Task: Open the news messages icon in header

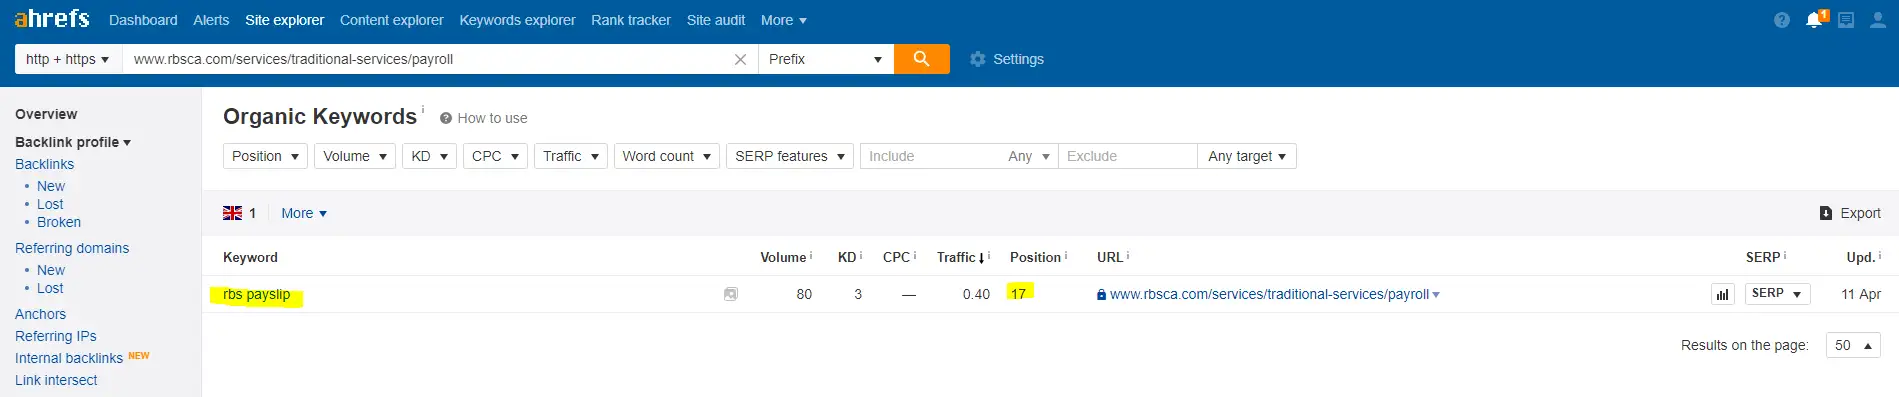Action: tap(1846, 20)
